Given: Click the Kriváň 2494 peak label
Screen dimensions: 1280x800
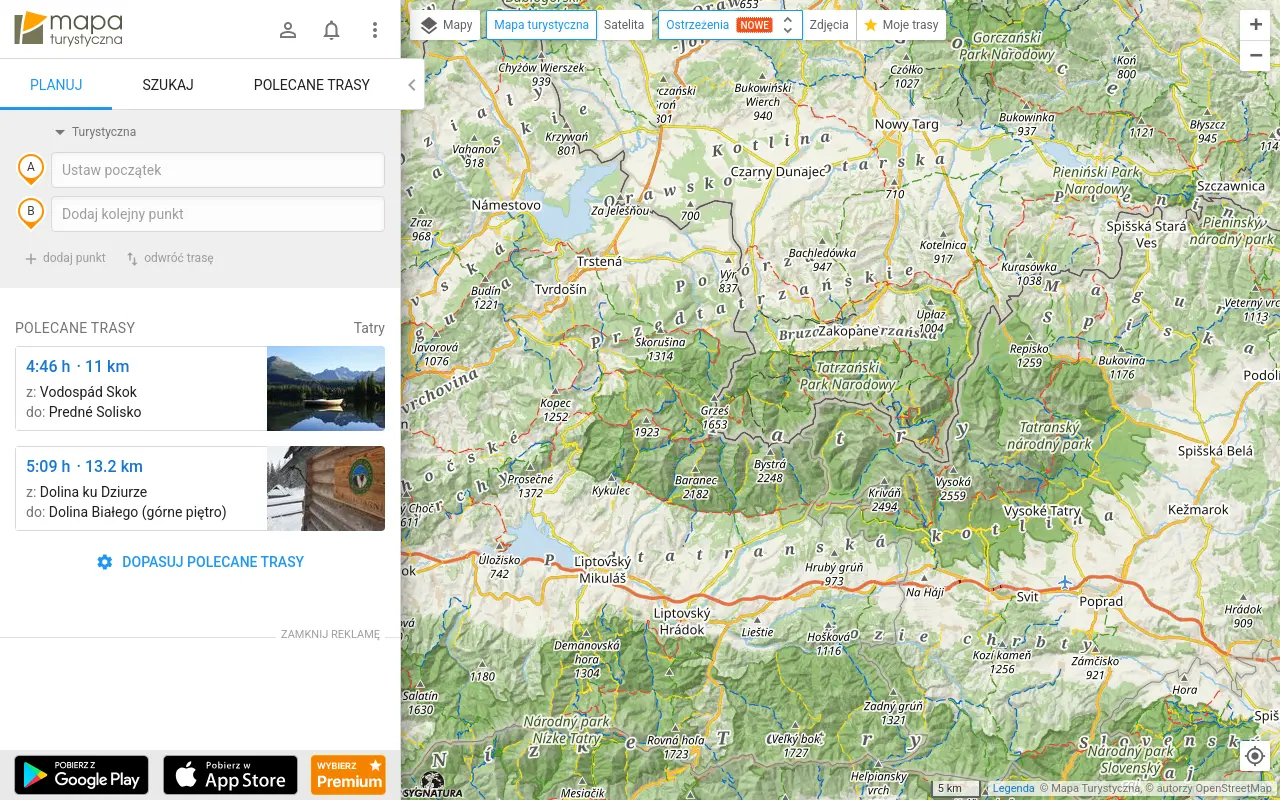Looking at the screenshot, I should pos(884,499).
